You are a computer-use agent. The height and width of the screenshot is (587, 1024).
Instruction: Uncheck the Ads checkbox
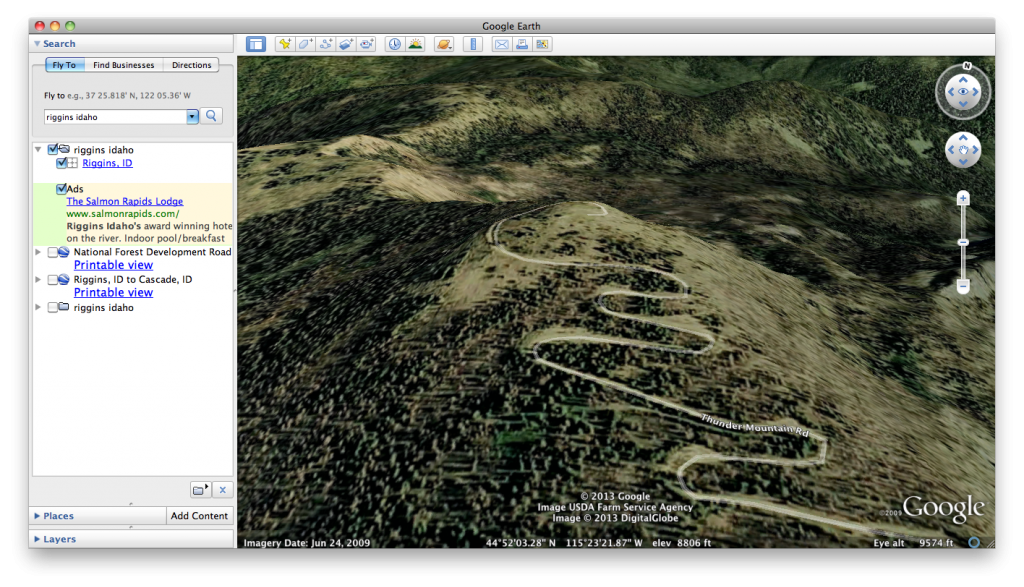click(x=61, y=189)
